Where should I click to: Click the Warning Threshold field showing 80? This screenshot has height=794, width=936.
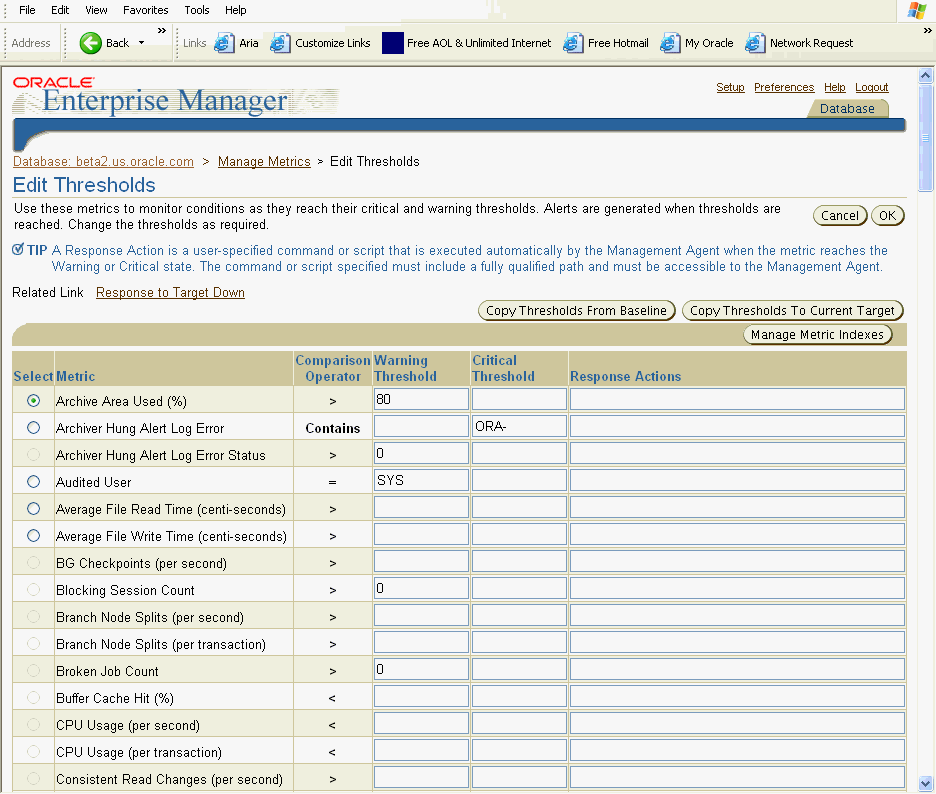[420, 398]
